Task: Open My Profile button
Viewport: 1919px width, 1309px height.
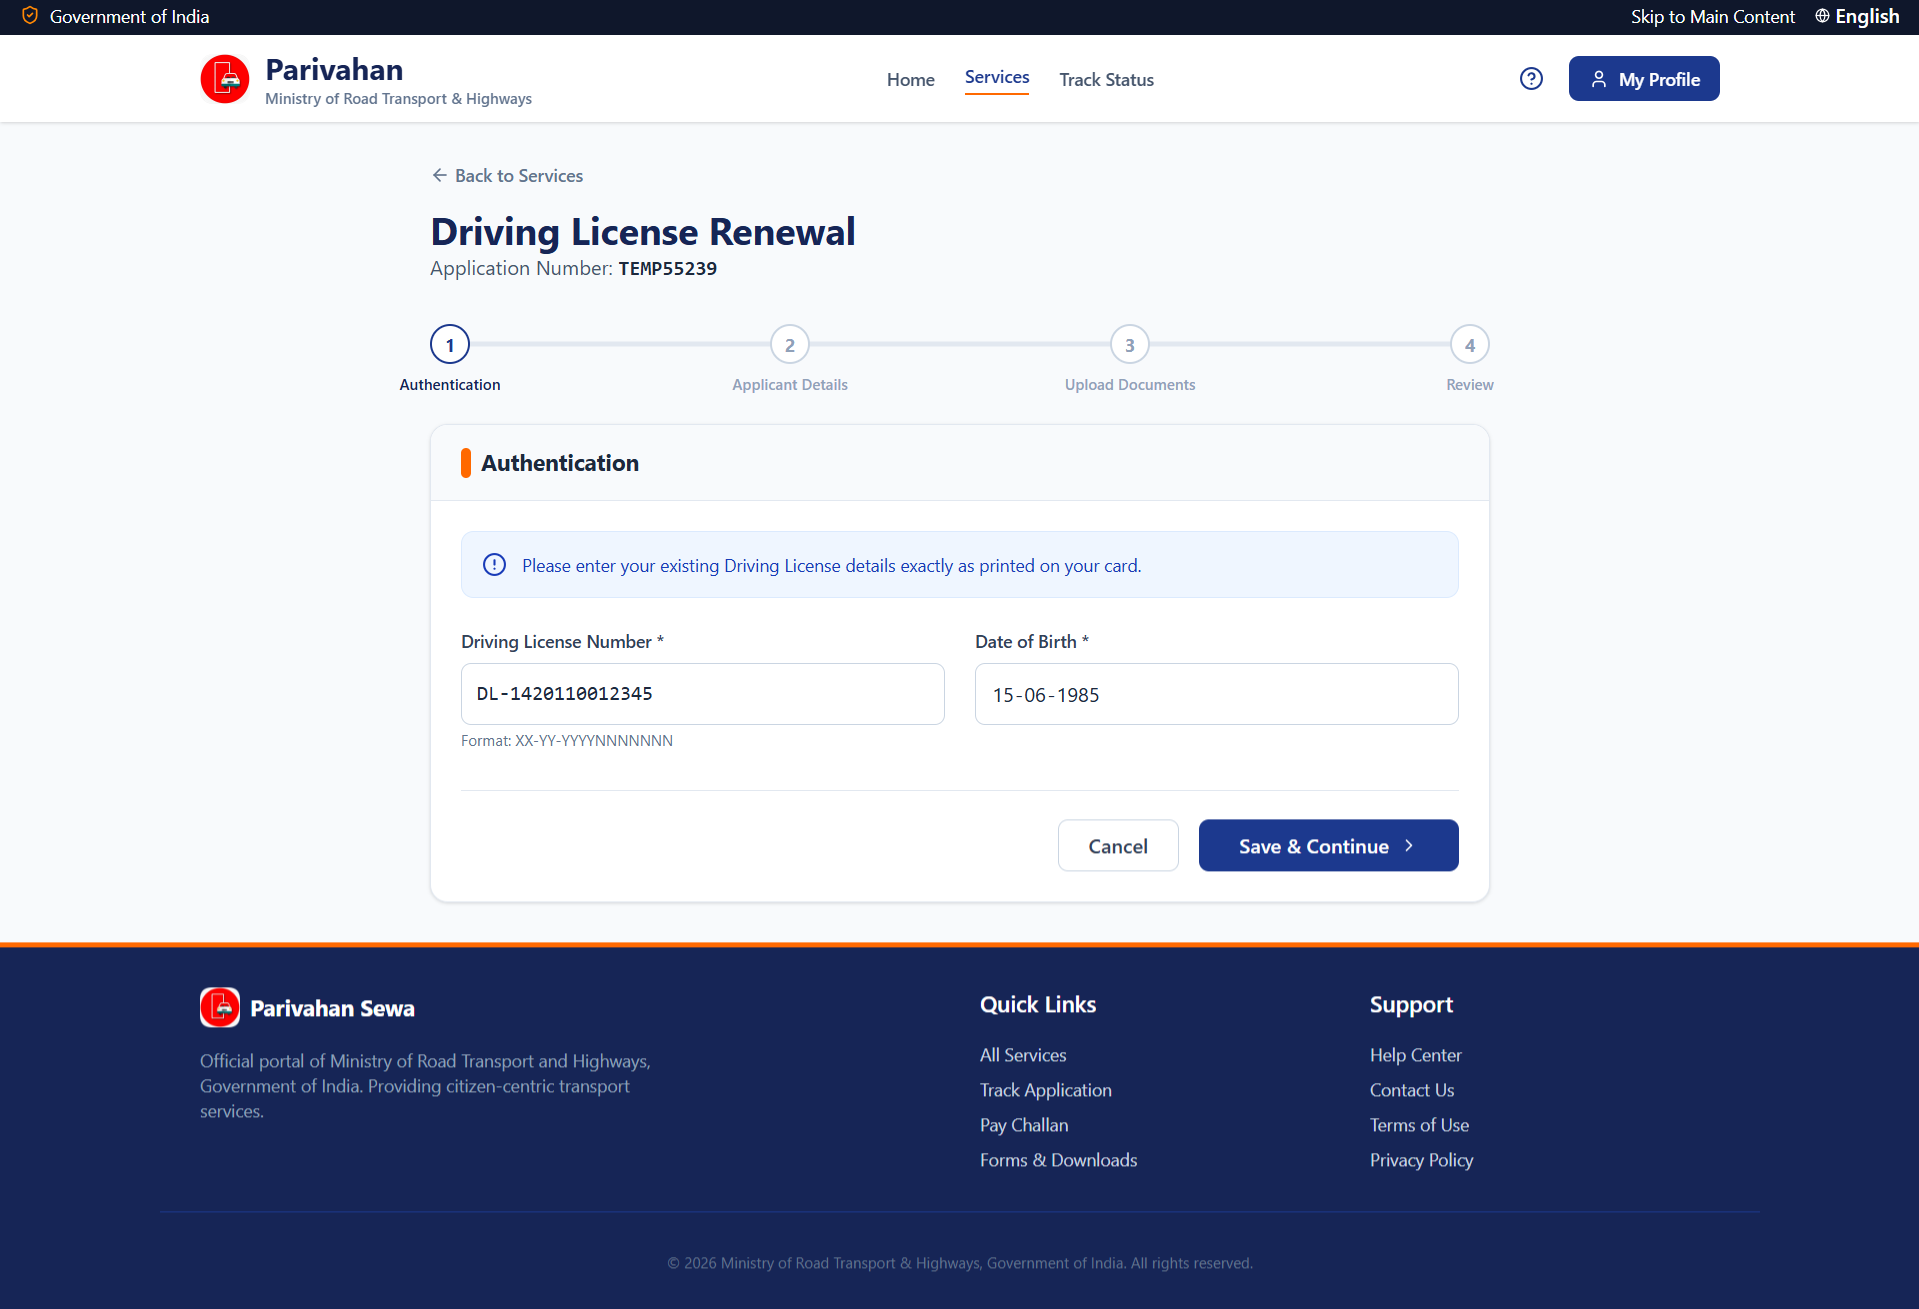Action: point(1644,79)
